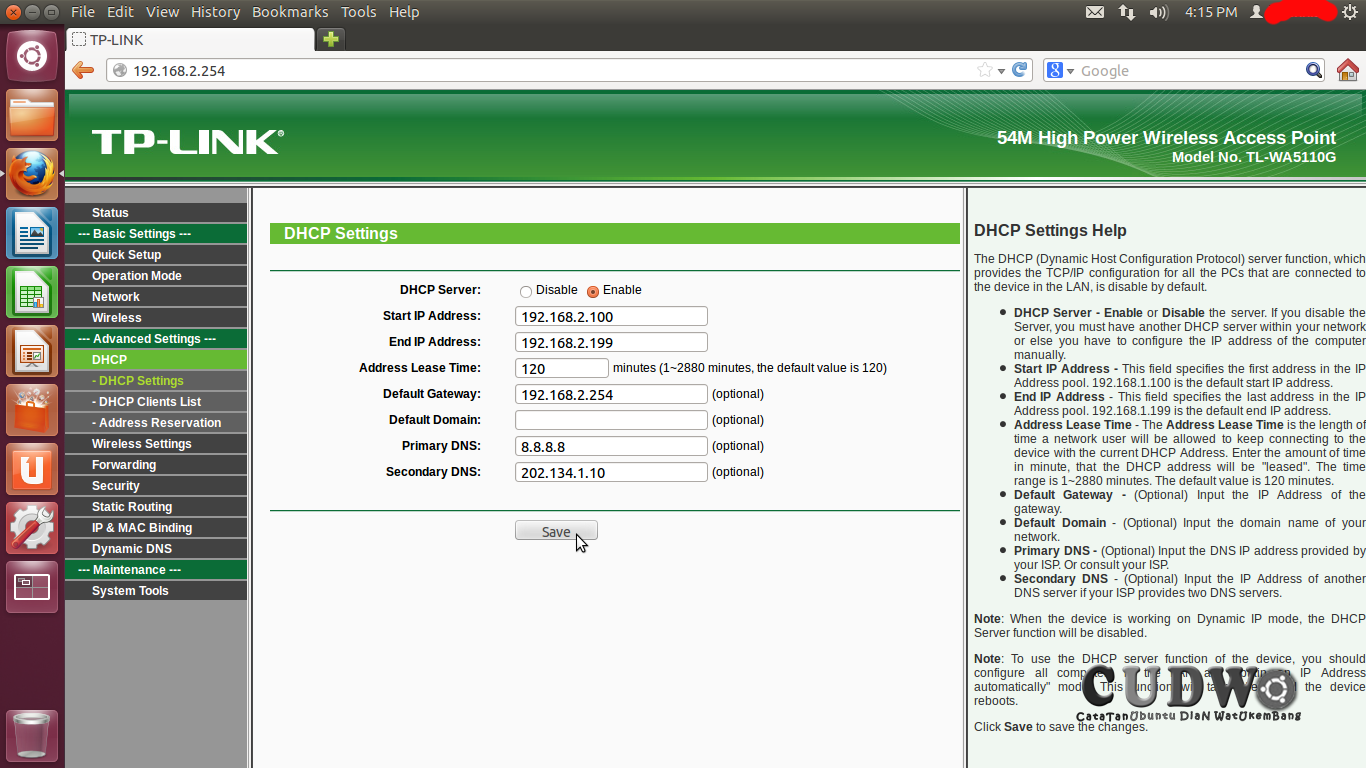
Task: Open the session gear menu
Action: pos(1350,12)
